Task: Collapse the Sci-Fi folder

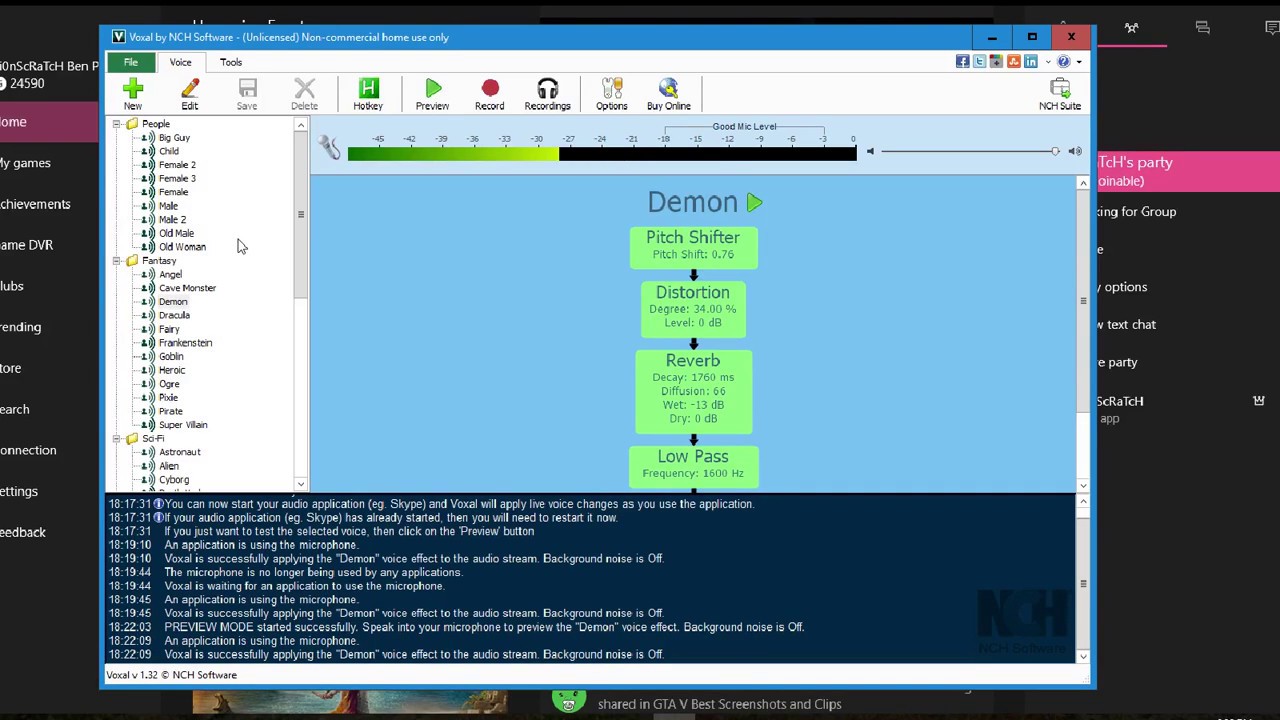Action: pyautogui.click(x=116, y=439)
